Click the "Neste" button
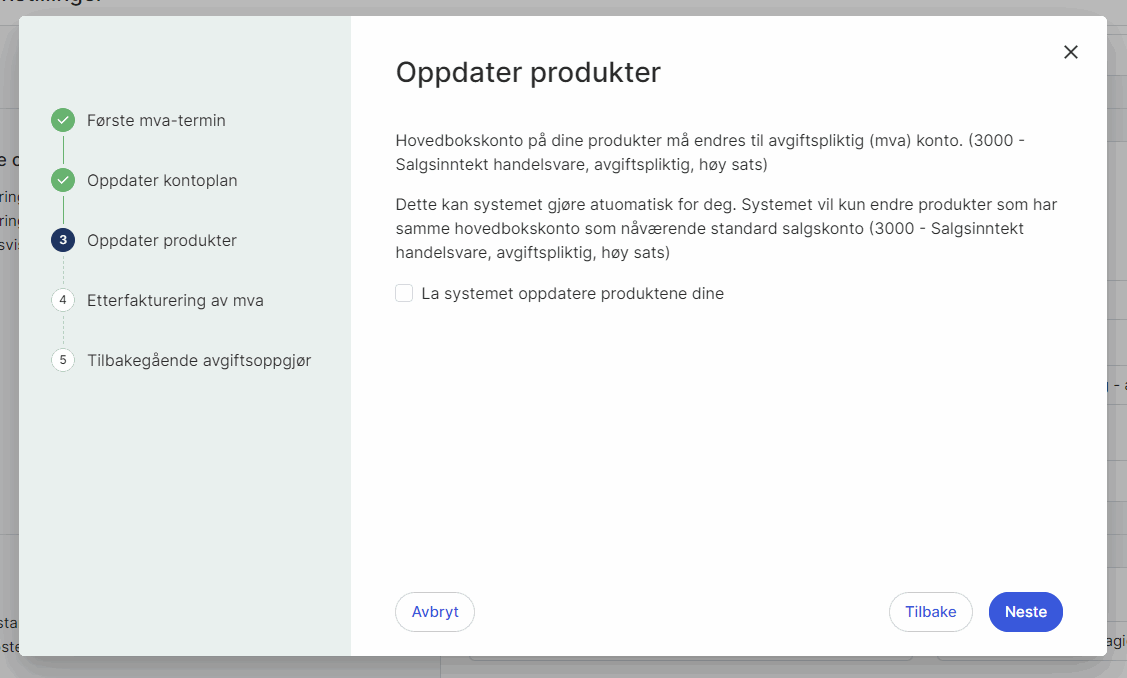Screen dimensions: 1127x678 [x=1025, y=611]
